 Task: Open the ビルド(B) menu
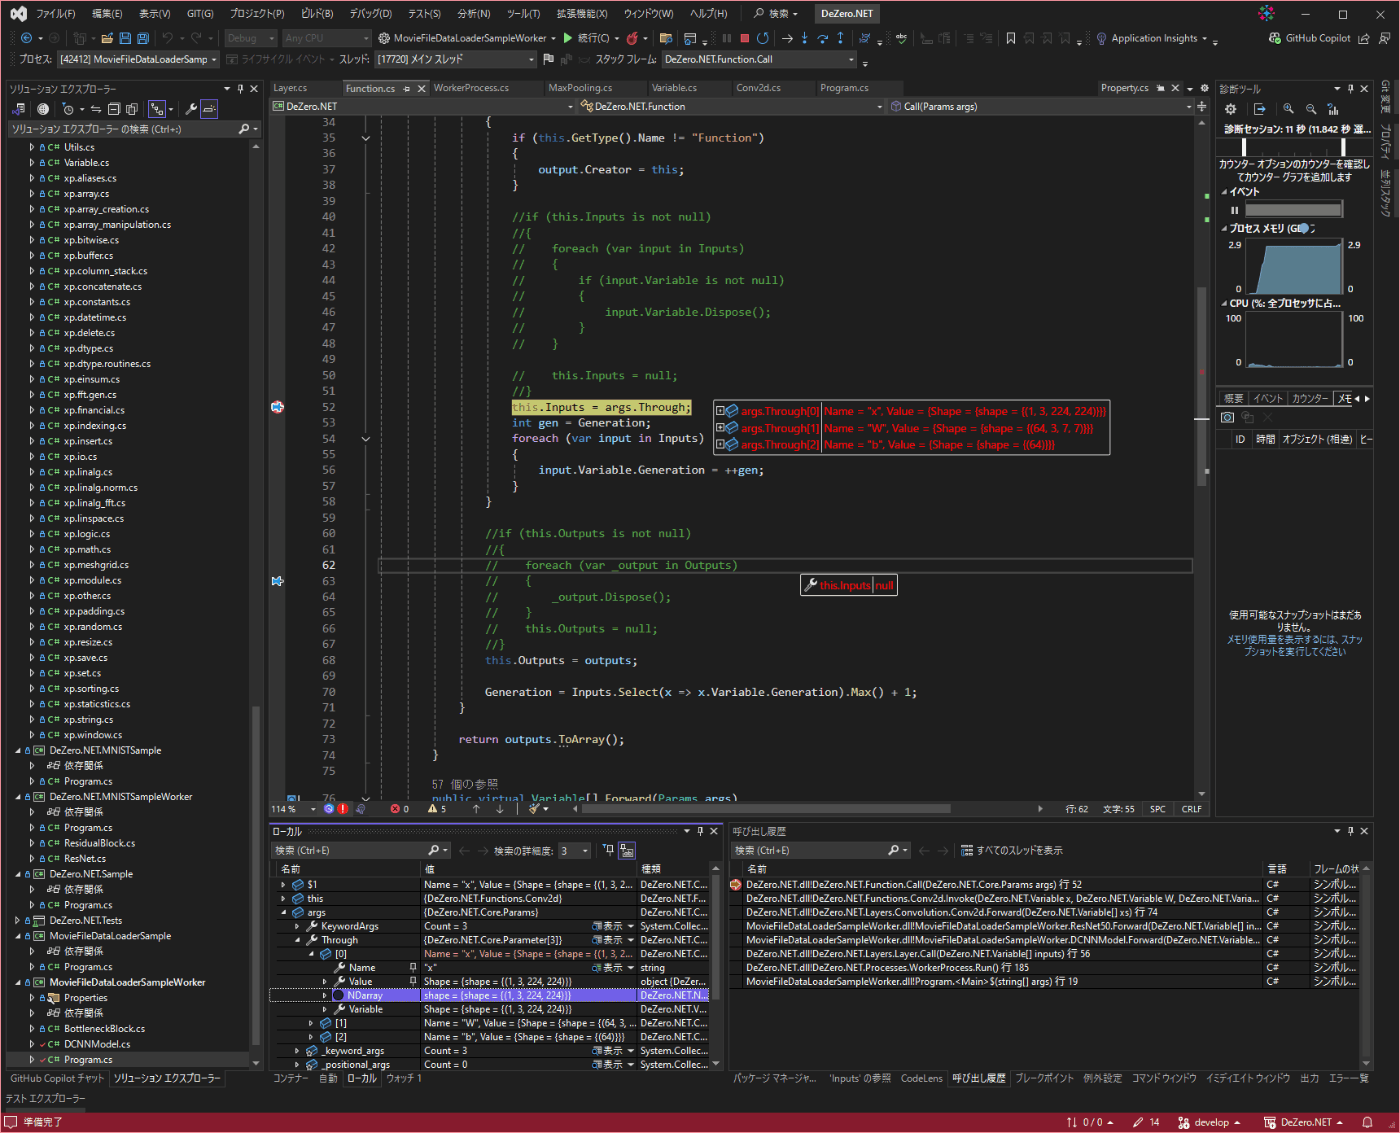[317, 14]
